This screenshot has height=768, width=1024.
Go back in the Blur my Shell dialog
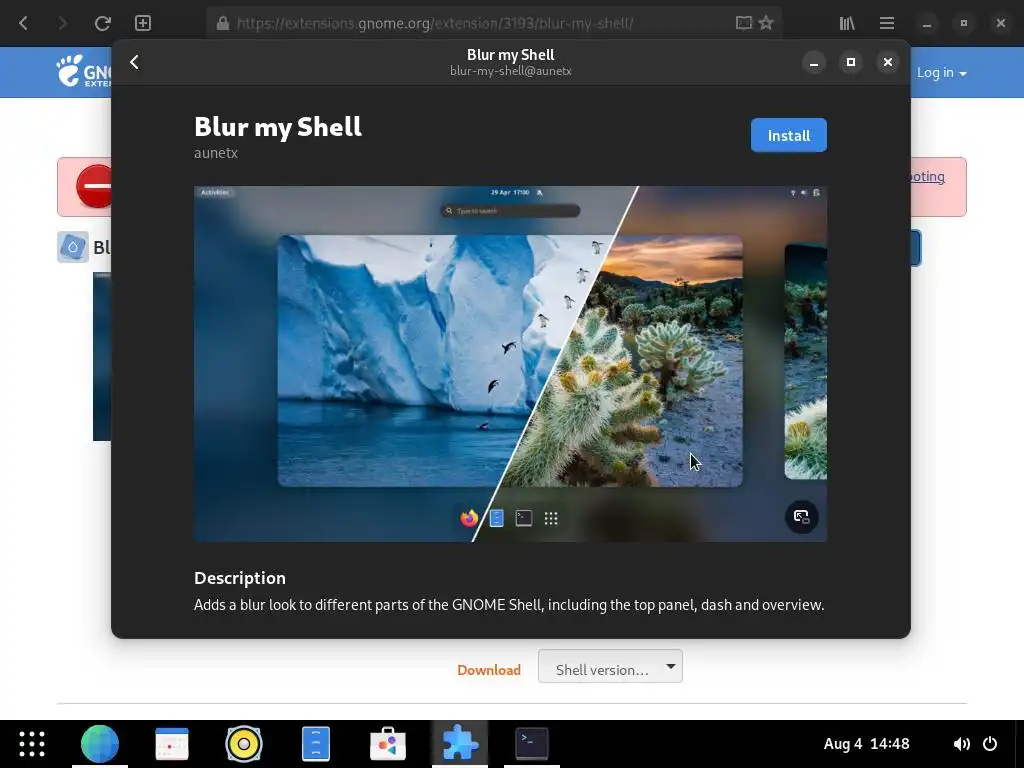(x=135, y=62)
